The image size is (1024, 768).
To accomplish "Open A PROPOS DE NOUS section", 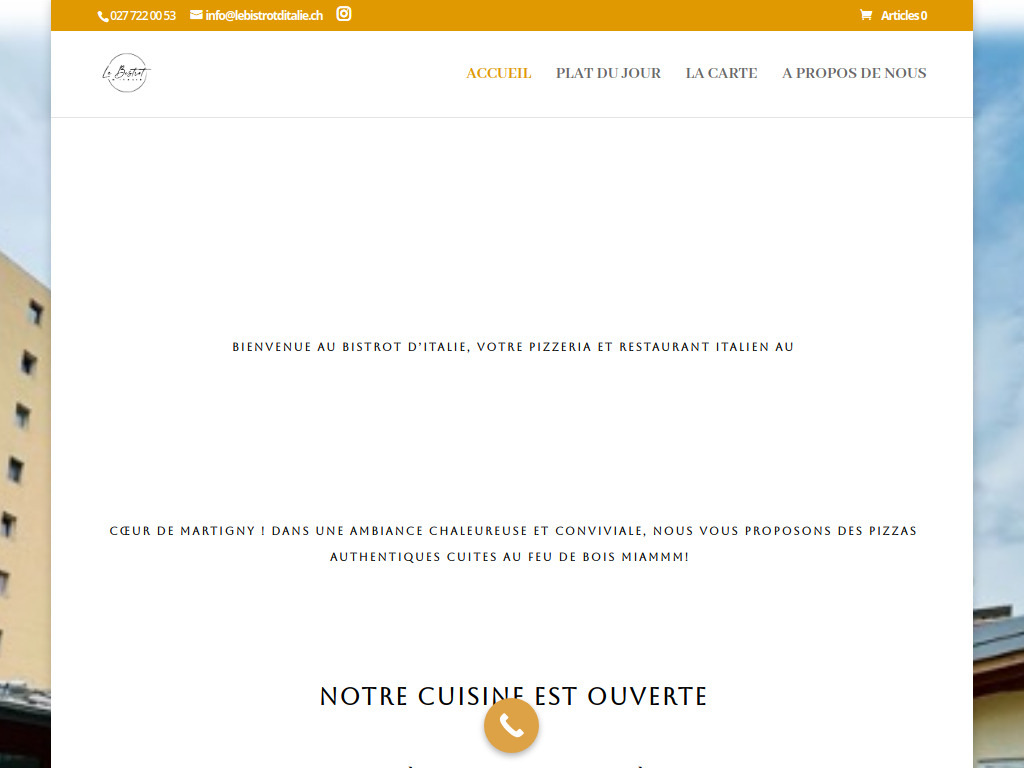I will (854, 73).
